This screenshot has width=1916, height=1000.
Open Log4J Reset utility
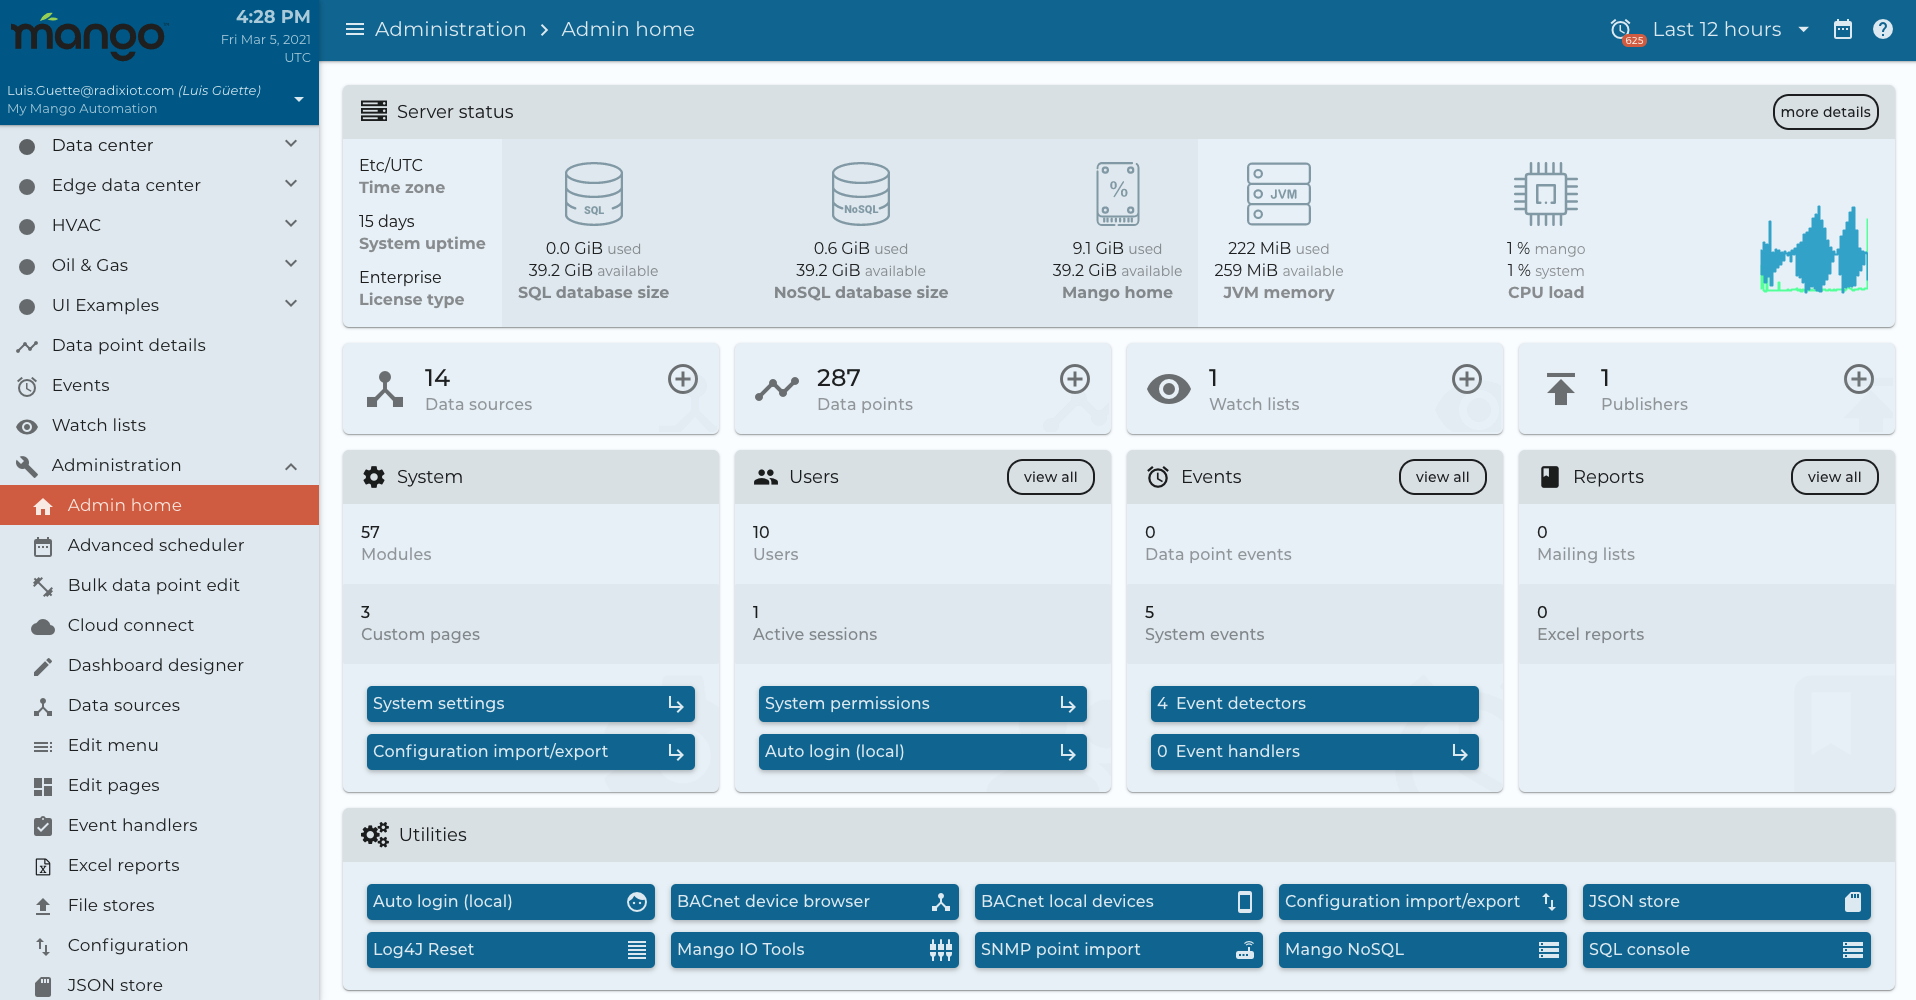(x=510, y=950)
